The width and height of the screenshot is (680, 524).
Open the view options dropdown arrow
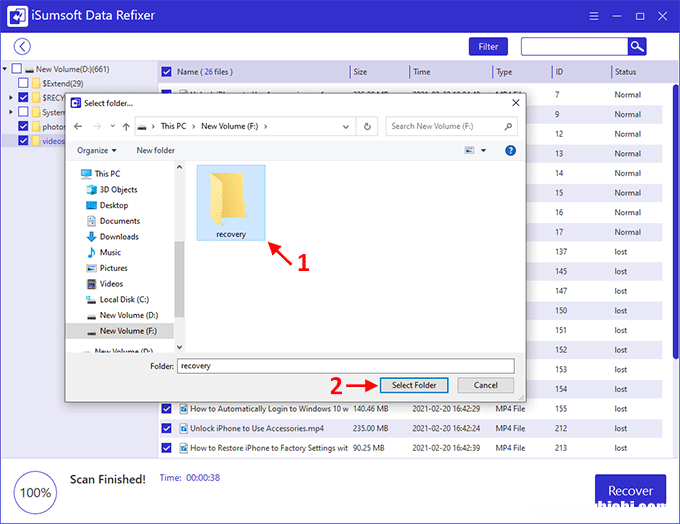pos(484,151)
